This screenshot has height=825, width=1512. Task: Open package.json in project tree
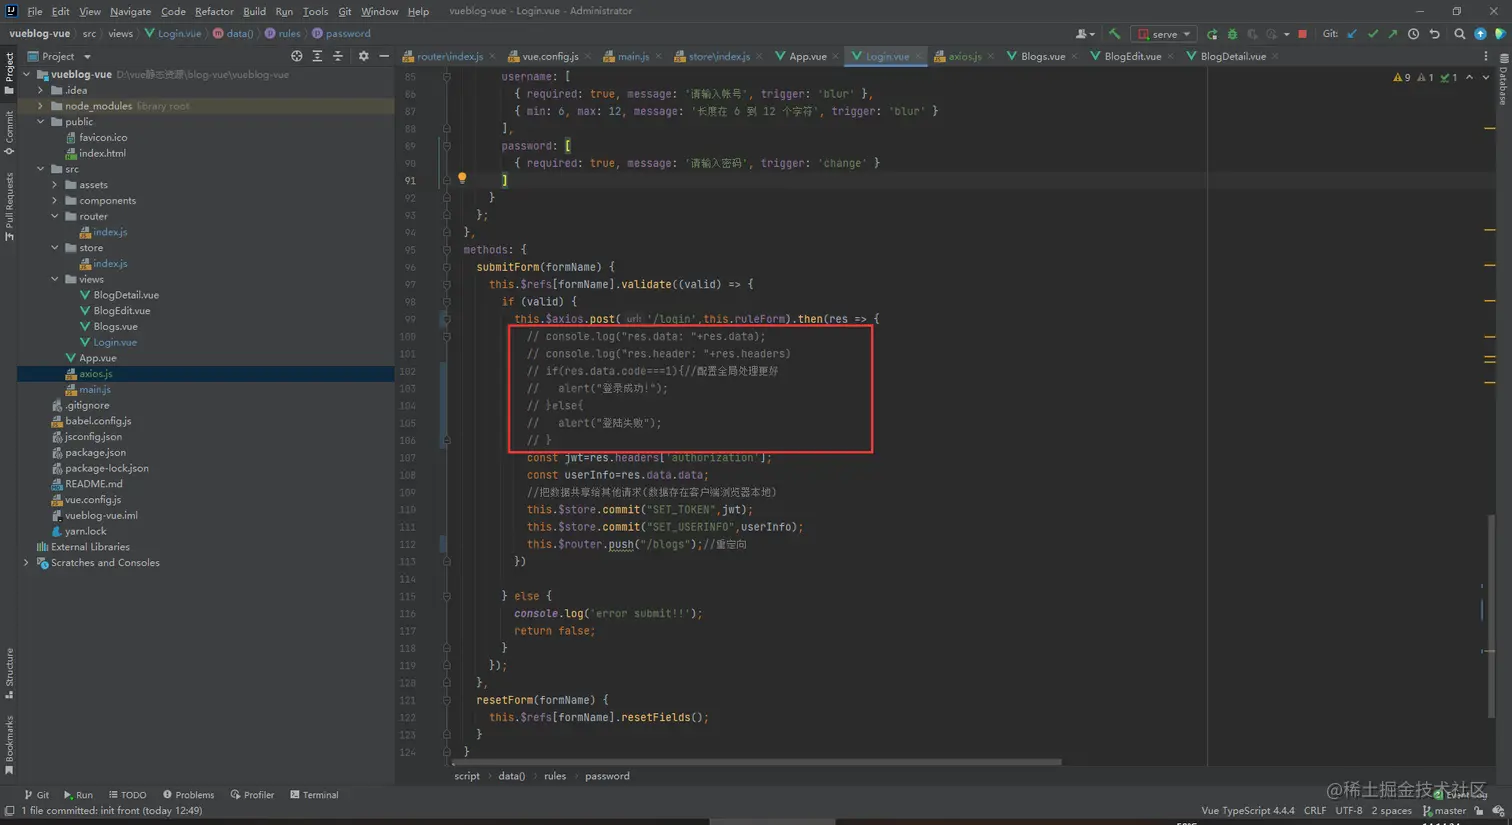click(95, 452)
